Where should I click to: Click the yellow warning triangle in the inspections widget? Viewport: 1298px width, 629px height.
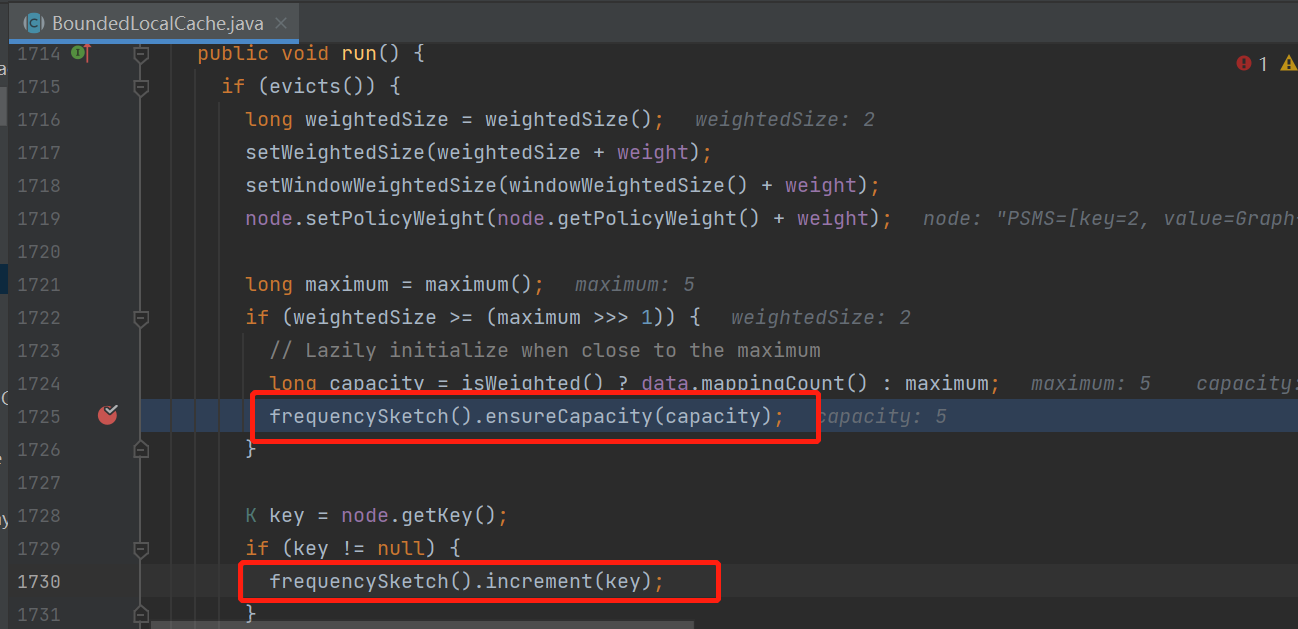coord(1288,63)
